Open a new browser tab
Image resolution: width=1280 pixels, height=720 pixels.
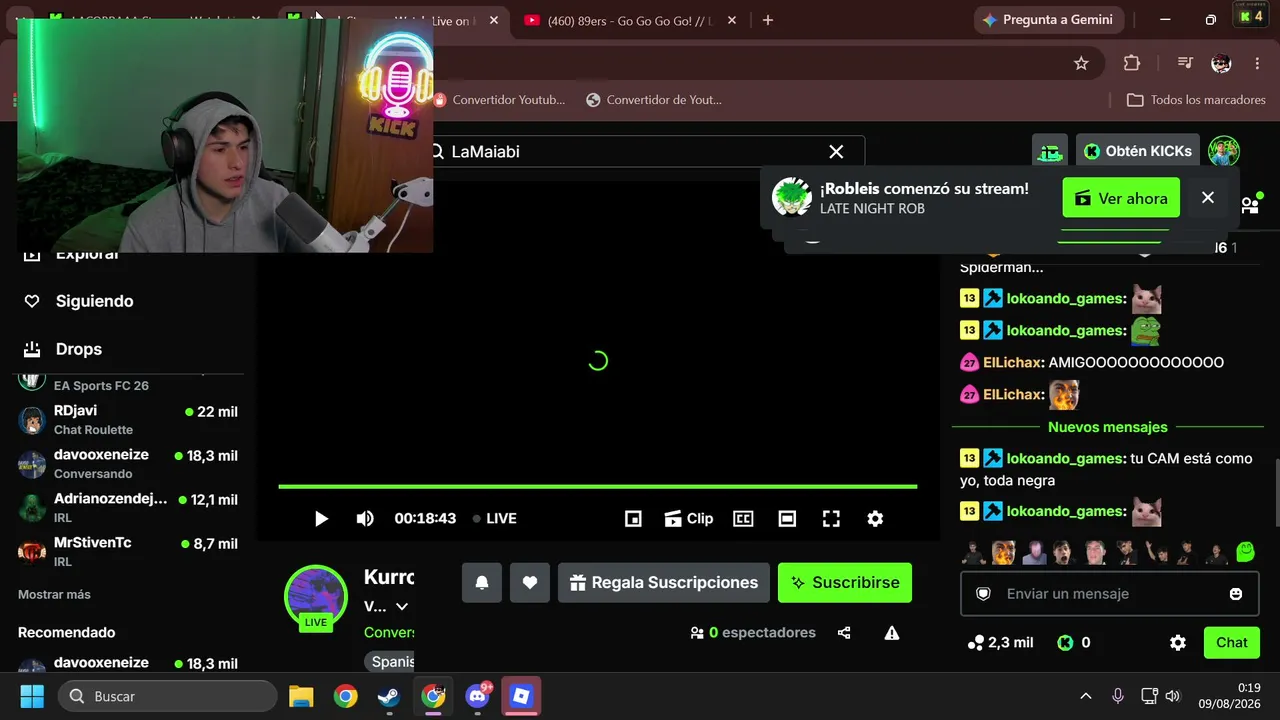tap(768, 20)
